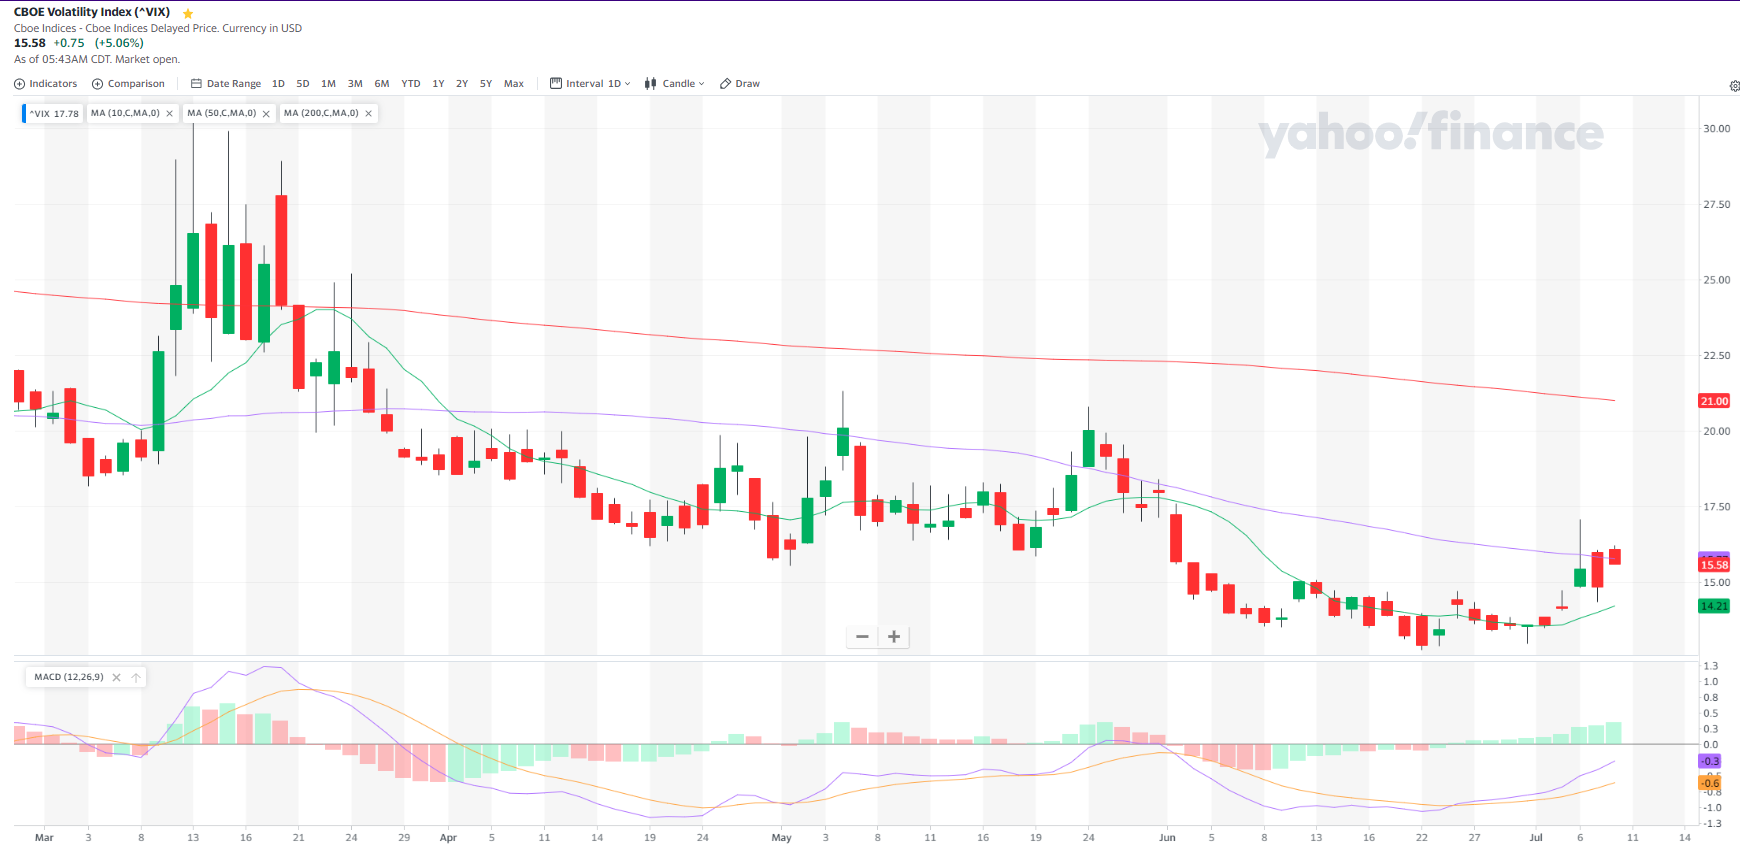Viewport: 1740px width, 862px height.
Task: Remove the MA (50,C,MA,0) indicator
Action: (266, 114)
